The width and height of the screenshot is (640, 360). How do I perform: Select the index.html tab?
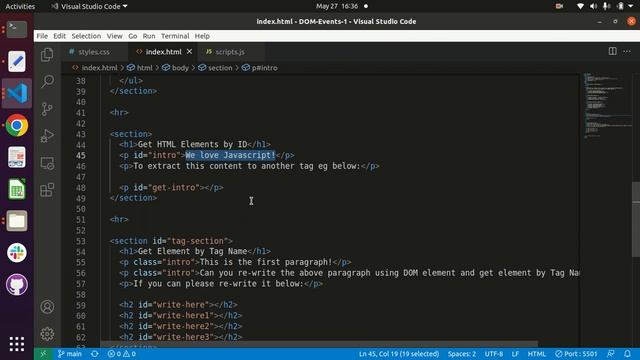[163, 52]
